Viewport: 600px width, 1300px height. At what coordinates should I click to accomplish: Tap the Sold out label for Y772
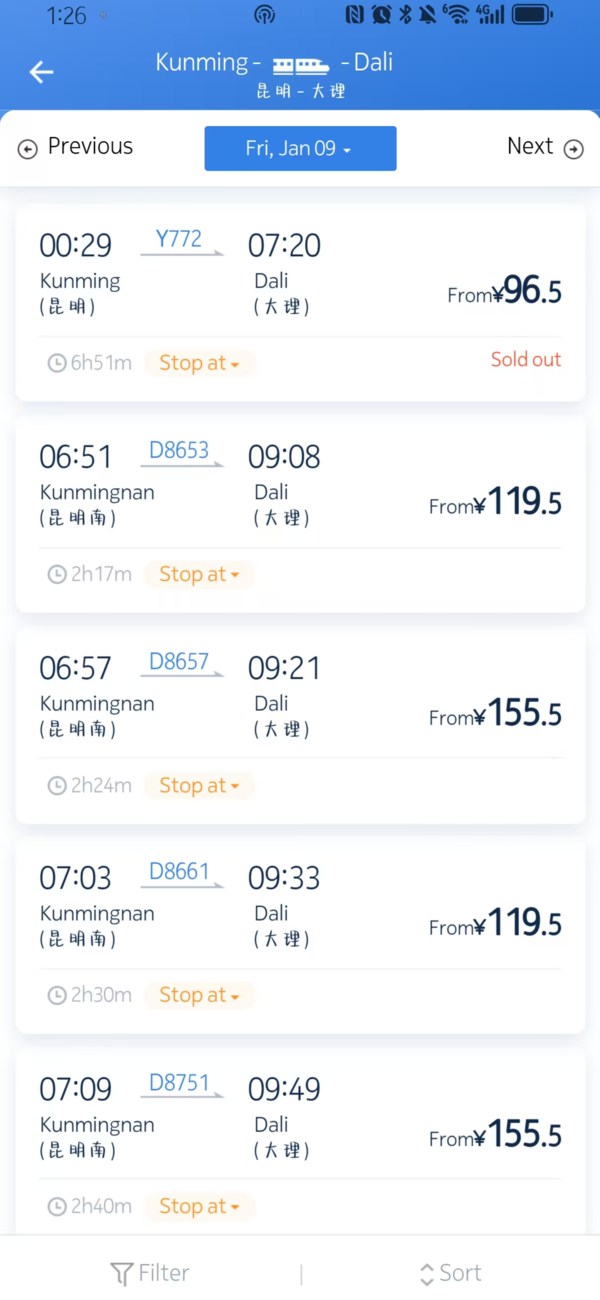(525, 360)
